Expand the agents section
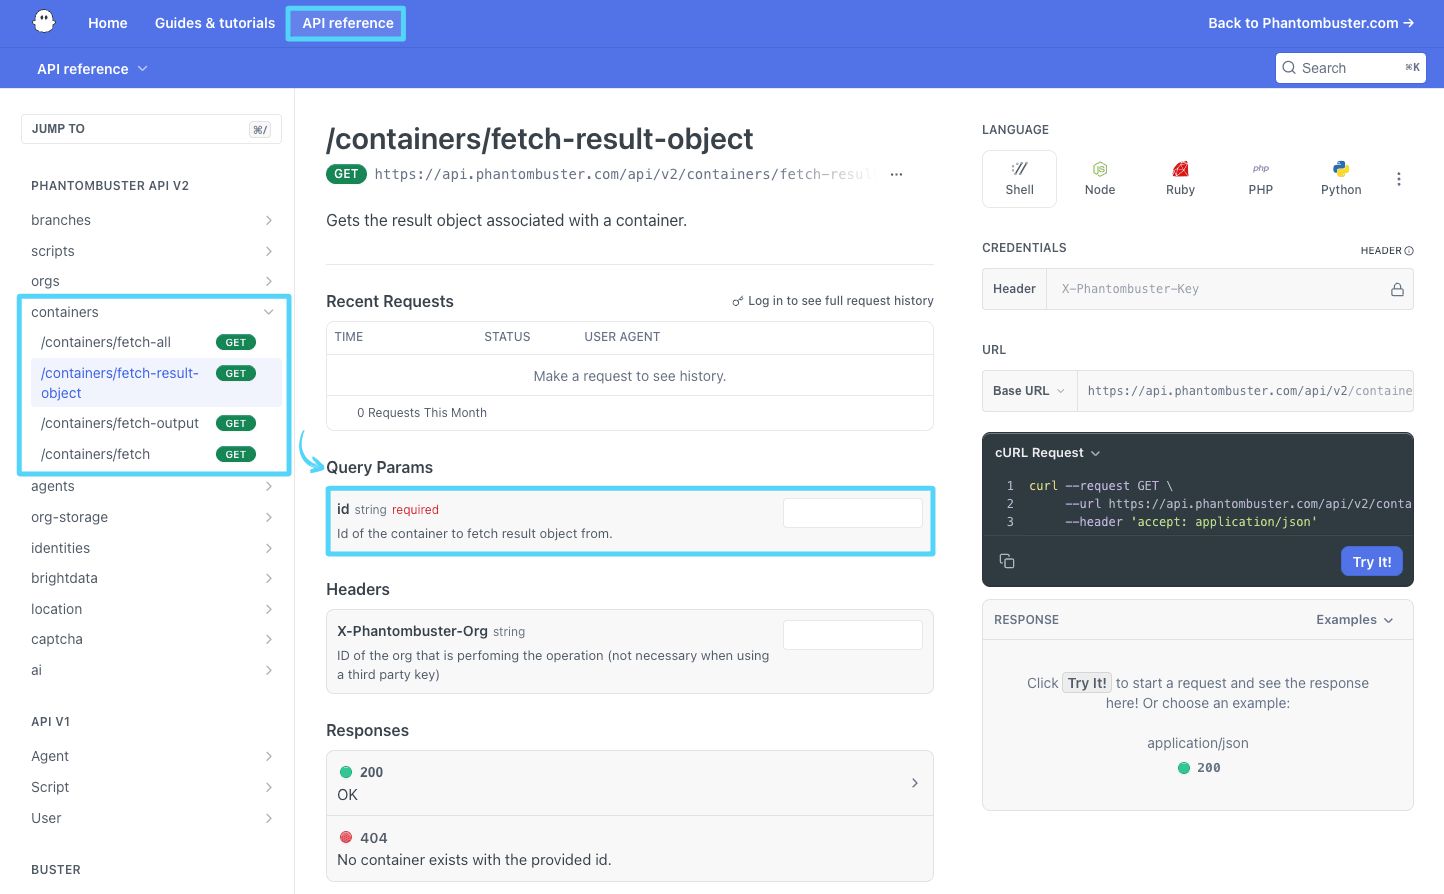This screenshot has height=894, width=1444. (269, 486)
